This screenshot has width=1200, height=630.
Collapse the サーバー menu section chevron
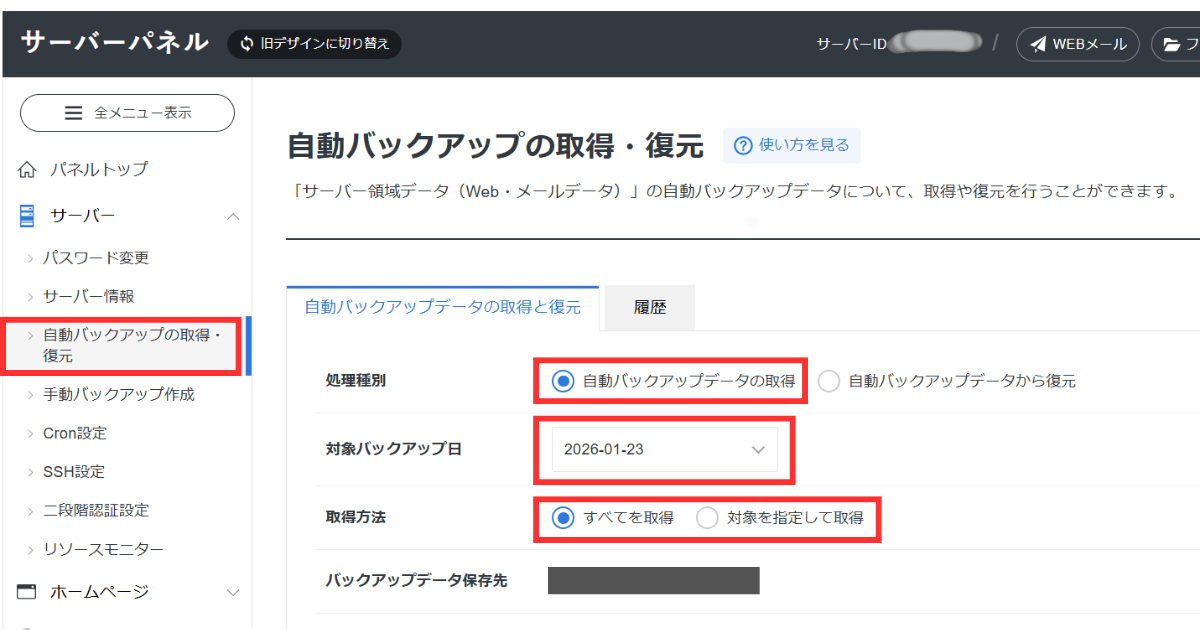233,216
